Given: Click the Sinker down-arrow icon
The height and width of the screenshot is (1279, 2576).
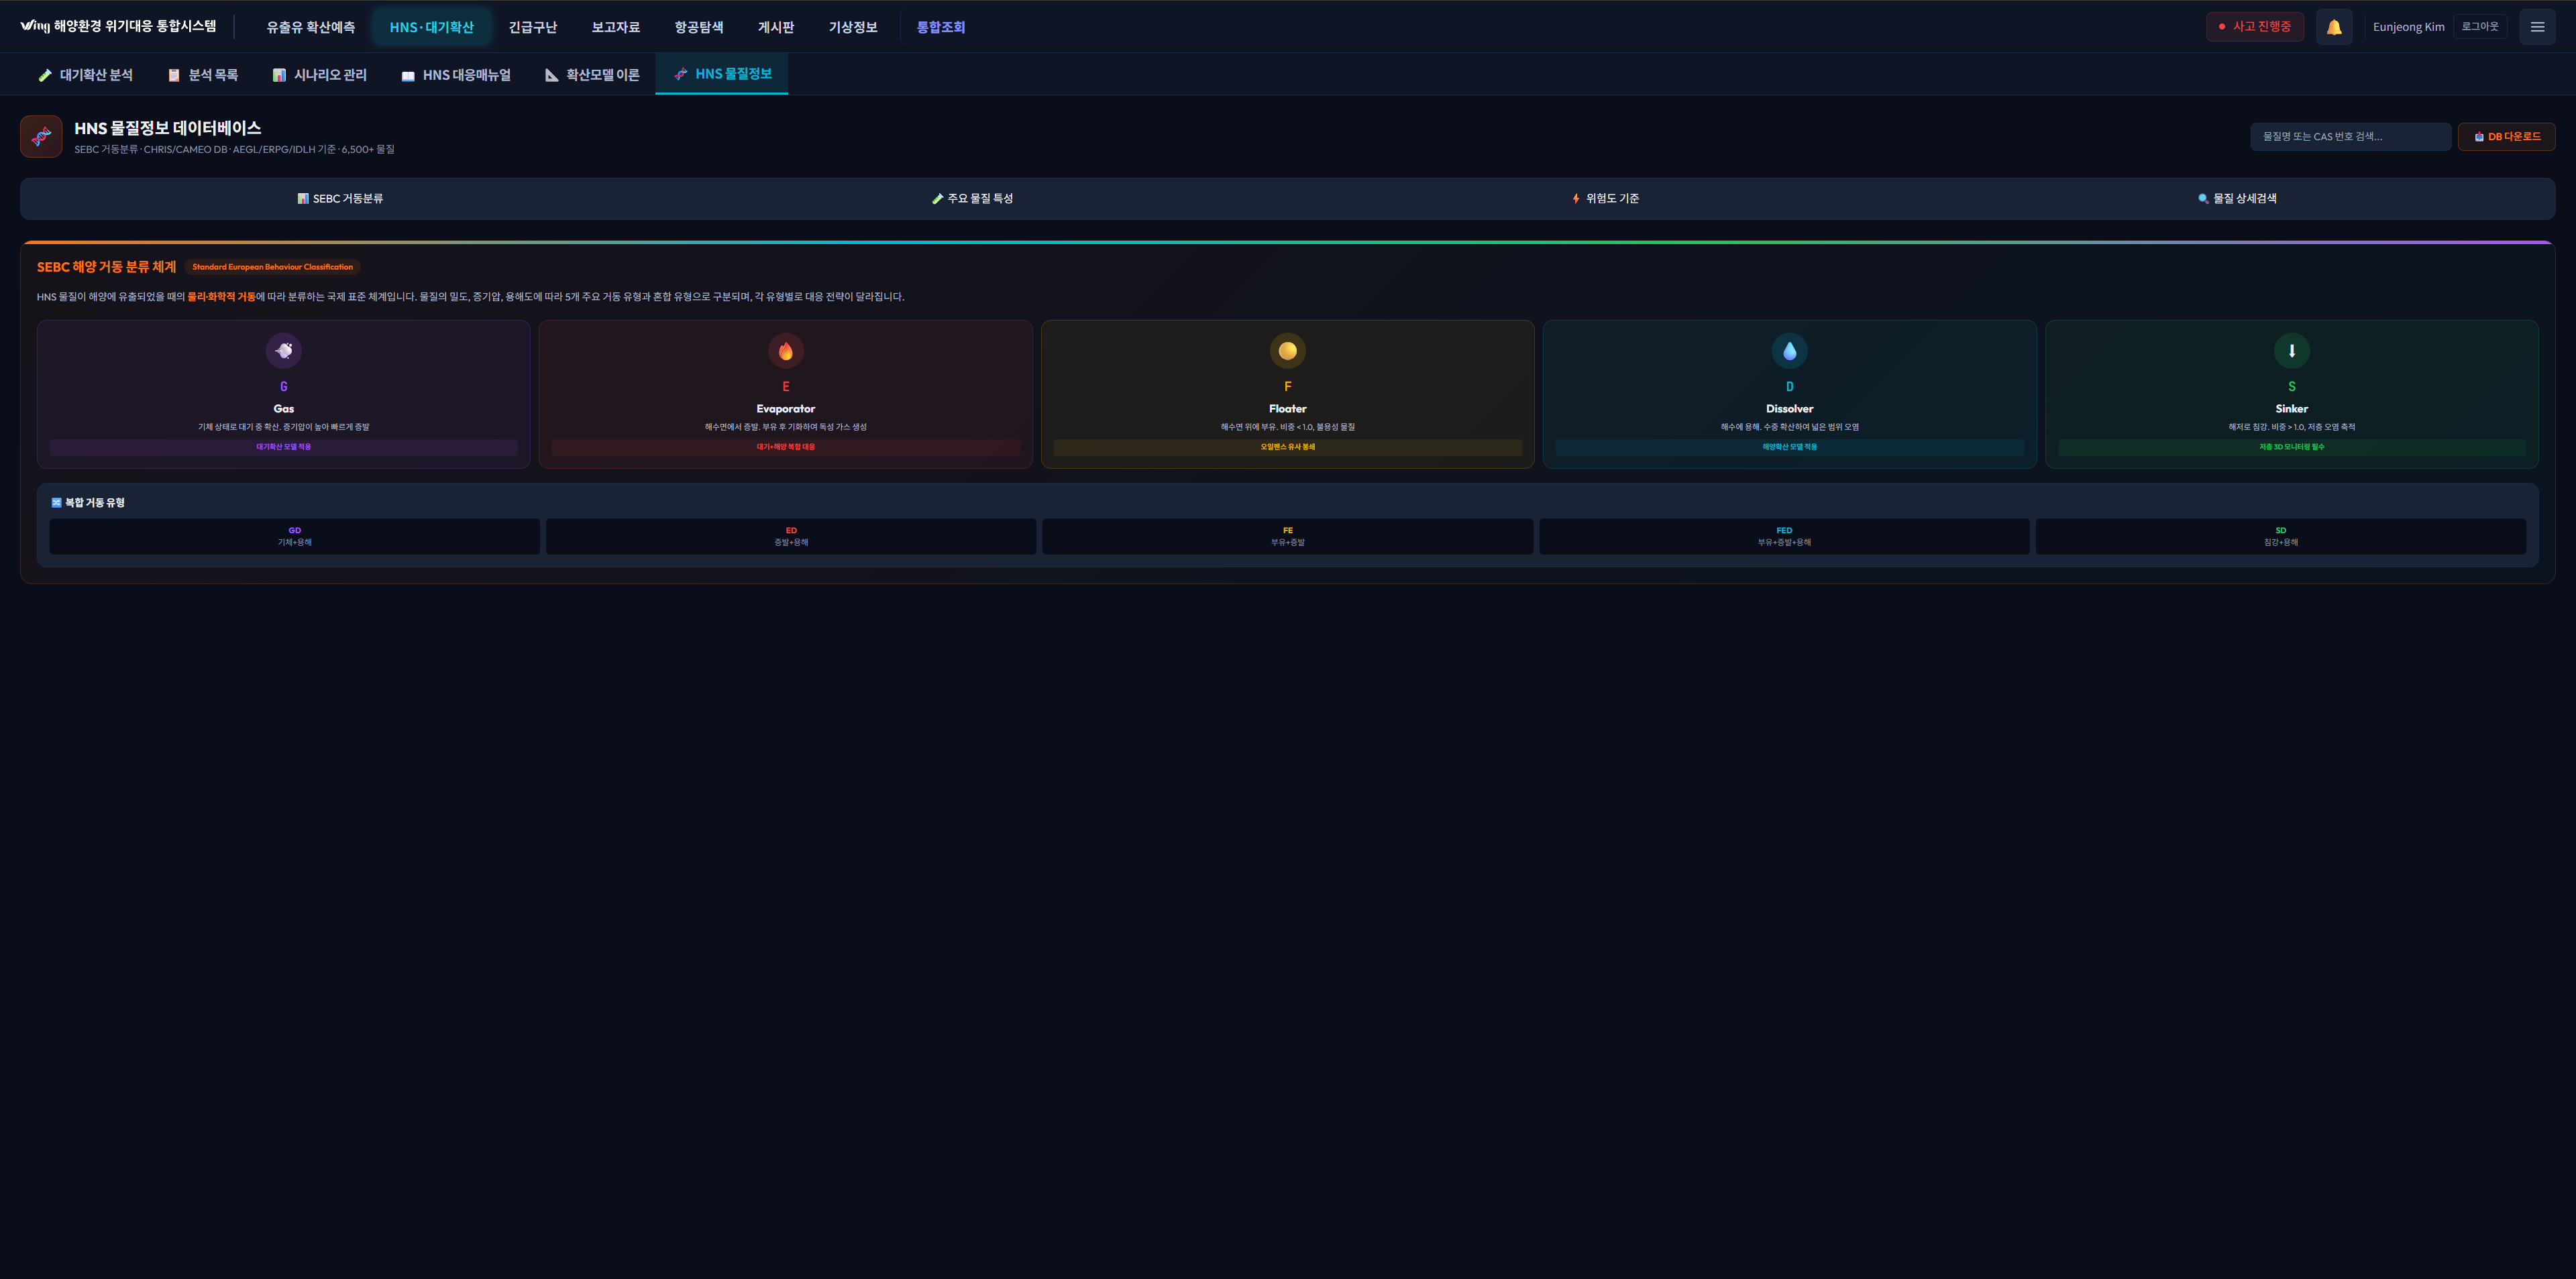Looking at the screenshot, I should tap(2291, 351).
